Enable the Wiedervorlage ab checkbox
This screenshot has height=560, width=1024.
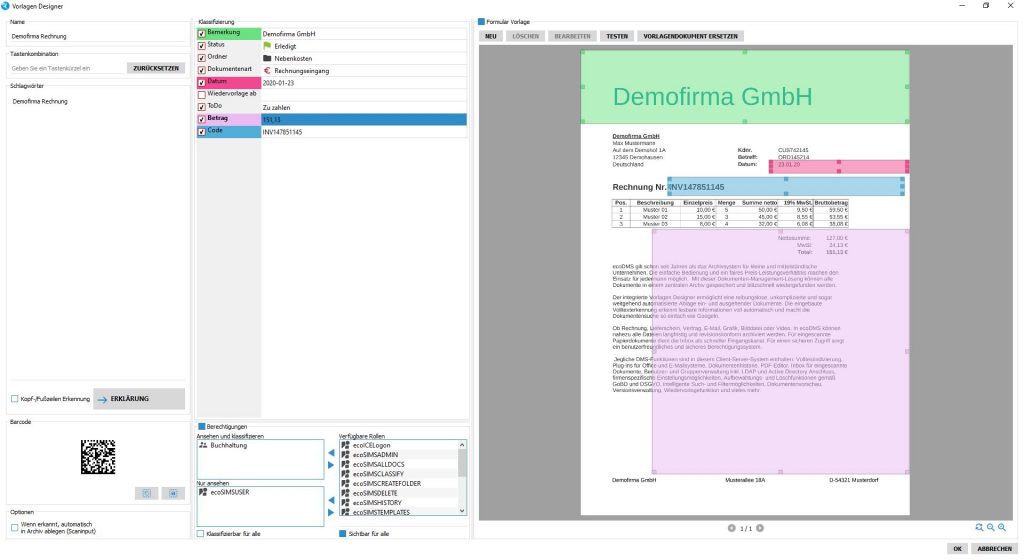pos(202,94)
